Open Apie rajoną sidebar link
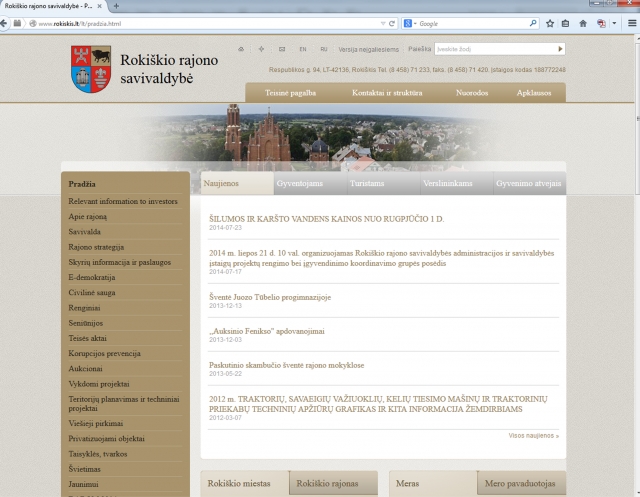The image size is (640, 497). [x=87, y=217]
